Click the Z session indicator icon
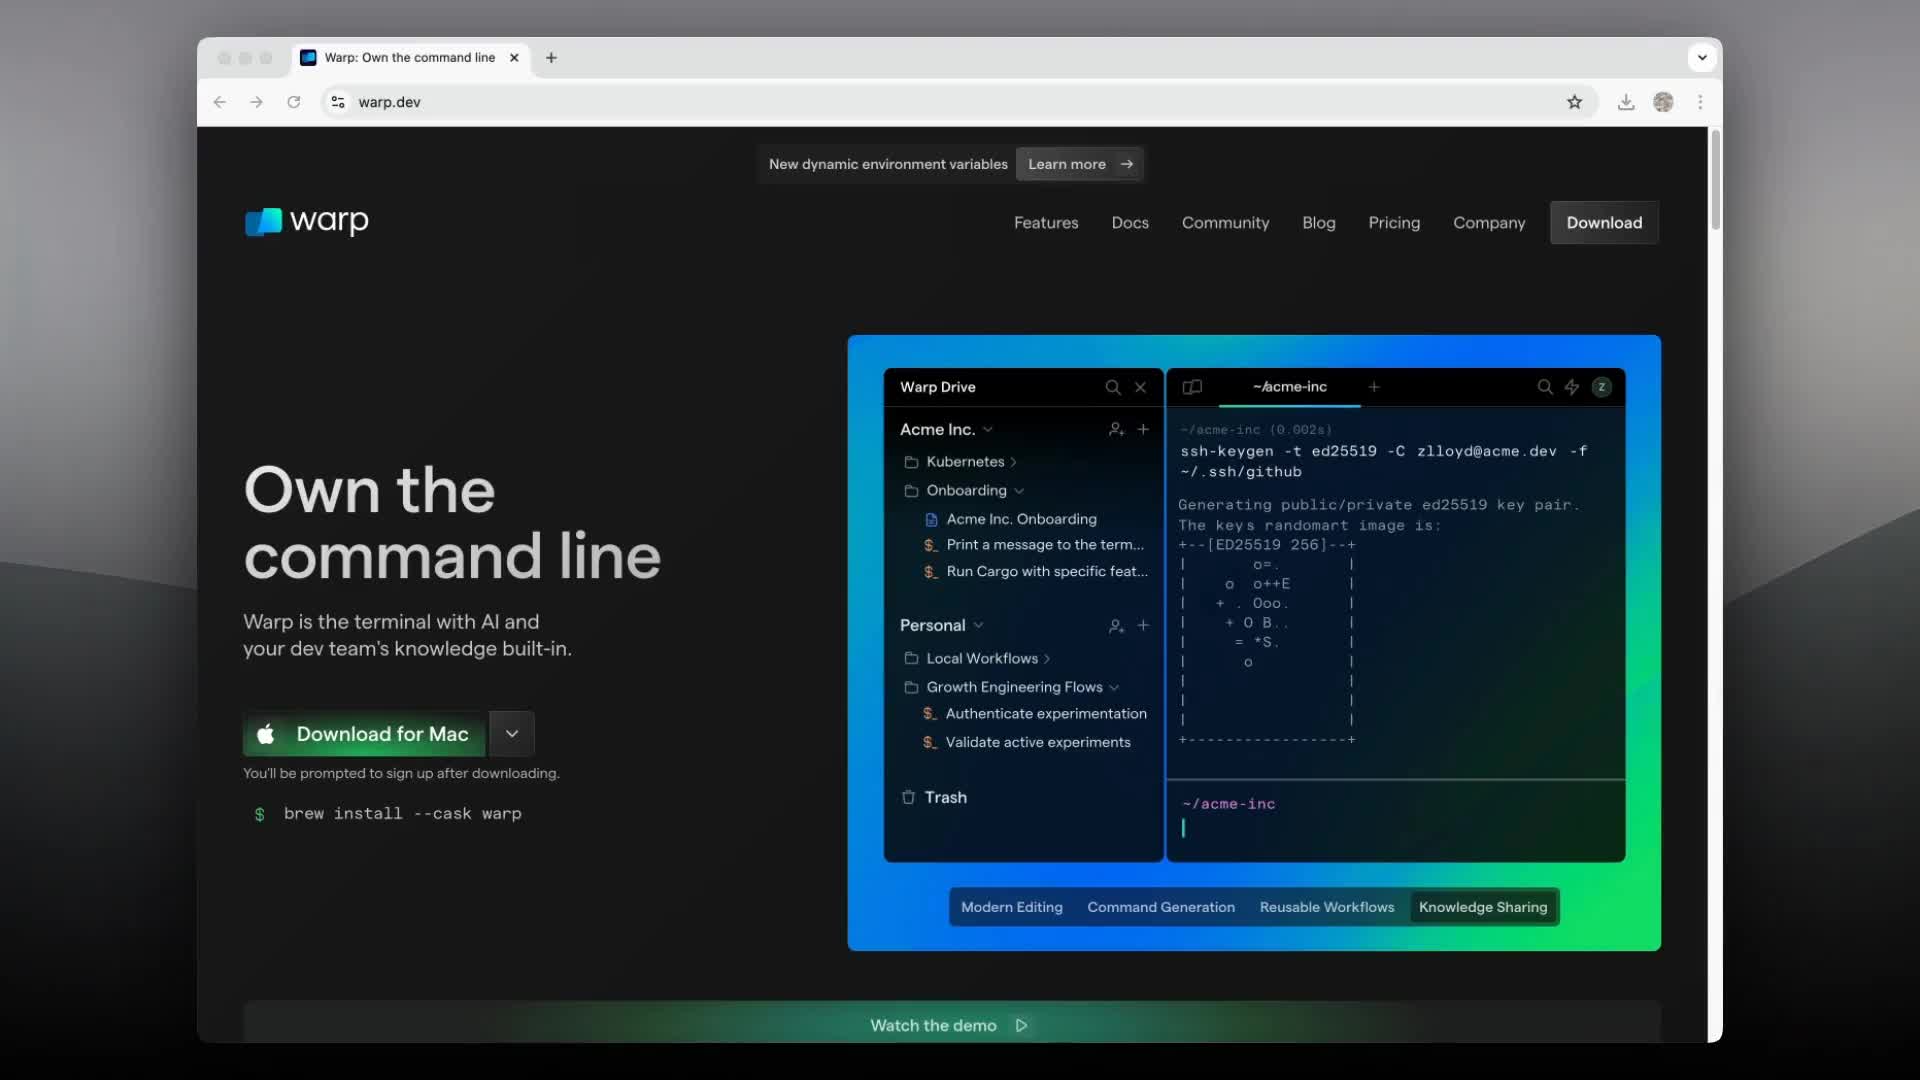 (x=1602, y=386)
